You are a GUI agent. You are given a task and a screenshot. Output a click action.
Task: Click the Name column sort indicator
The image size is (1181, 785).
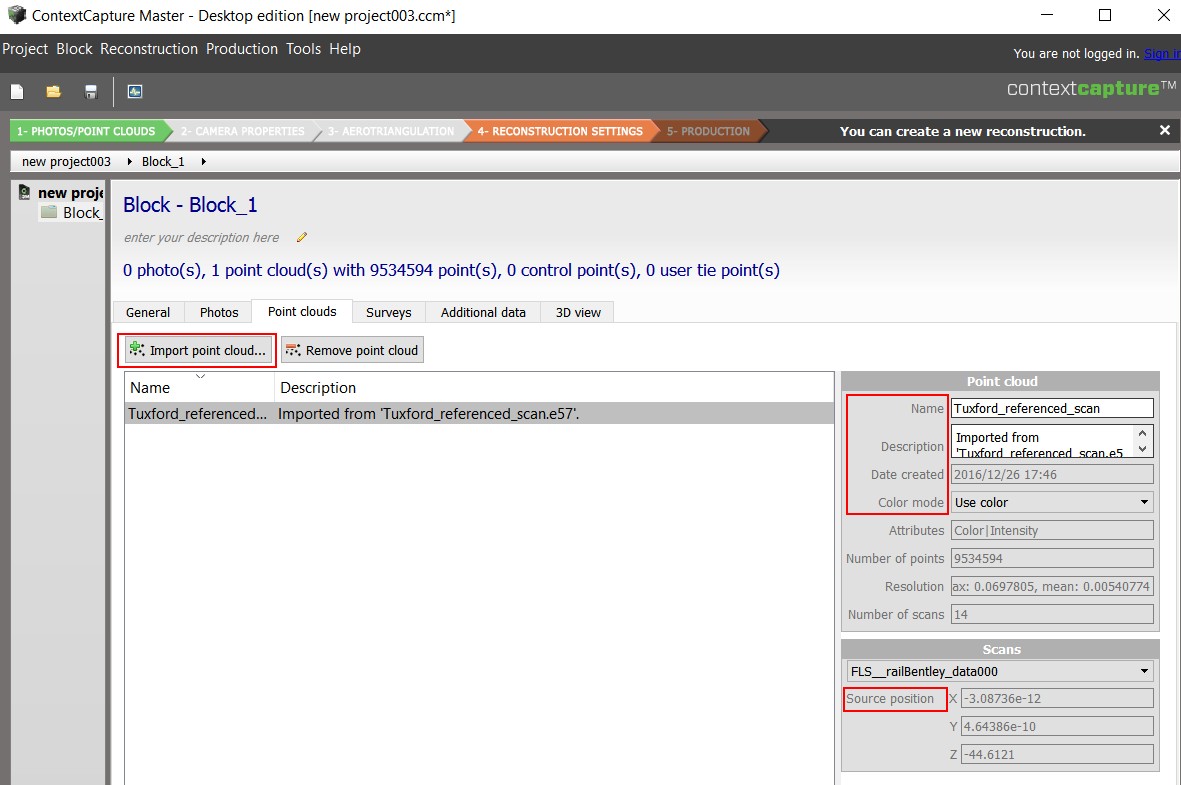[200, 376]
